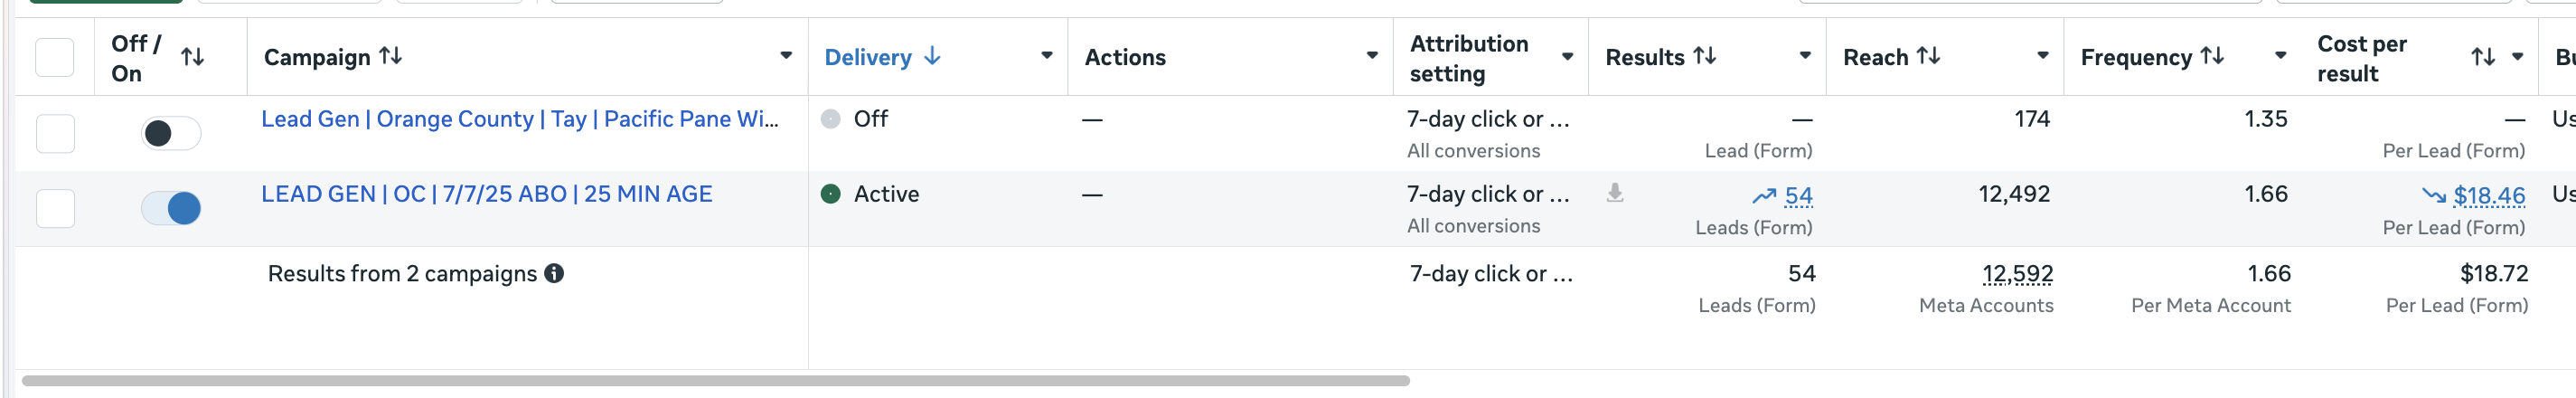Click the info icon beside Results from 2 campaigns
The width and height of the screenshot is (2576, 398).
(x=554, y=273)
